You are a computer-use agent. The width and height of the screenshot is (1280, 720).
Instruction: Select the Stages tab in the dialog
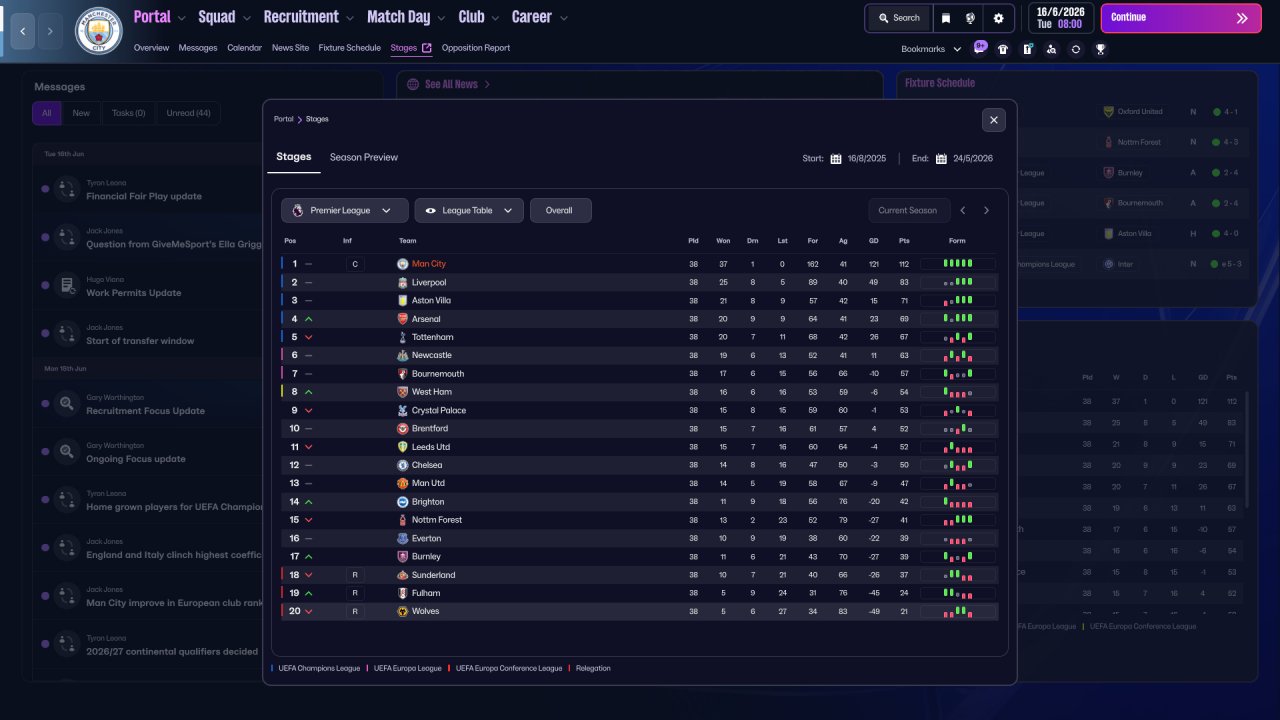294,157
